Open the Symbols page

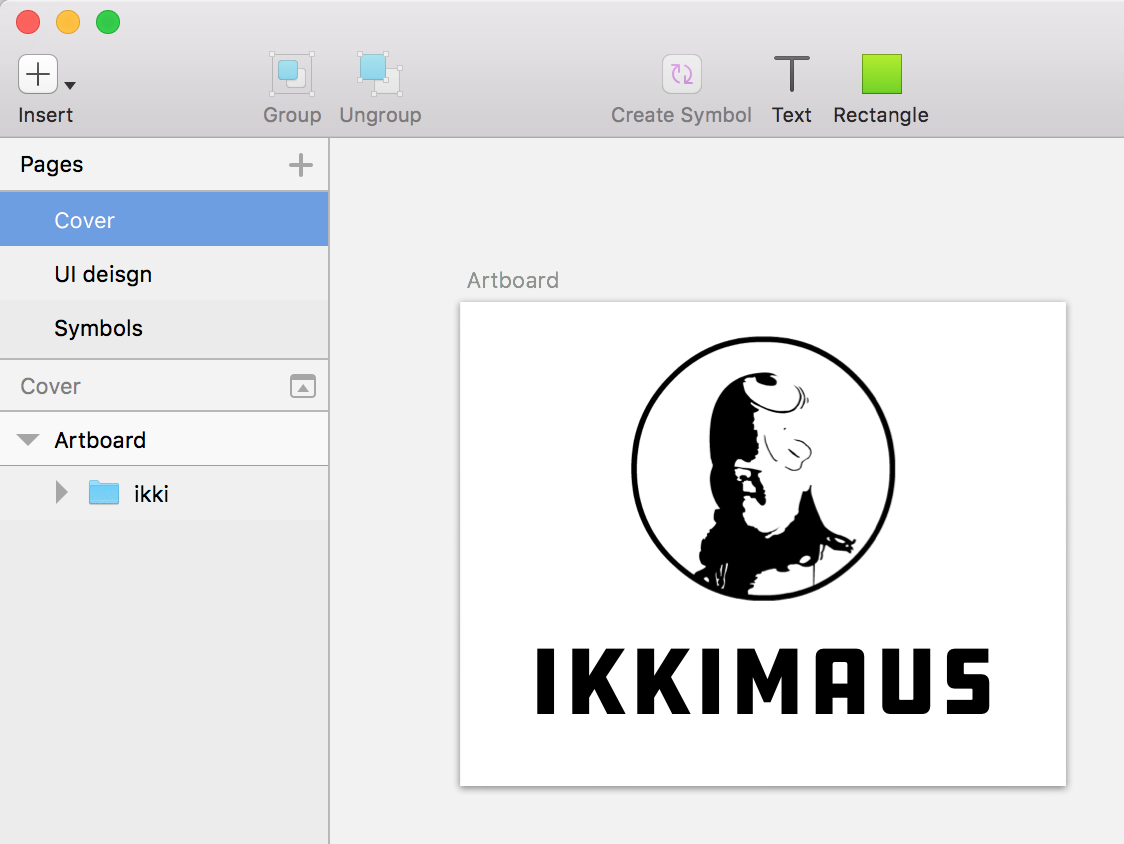(164, 328)
